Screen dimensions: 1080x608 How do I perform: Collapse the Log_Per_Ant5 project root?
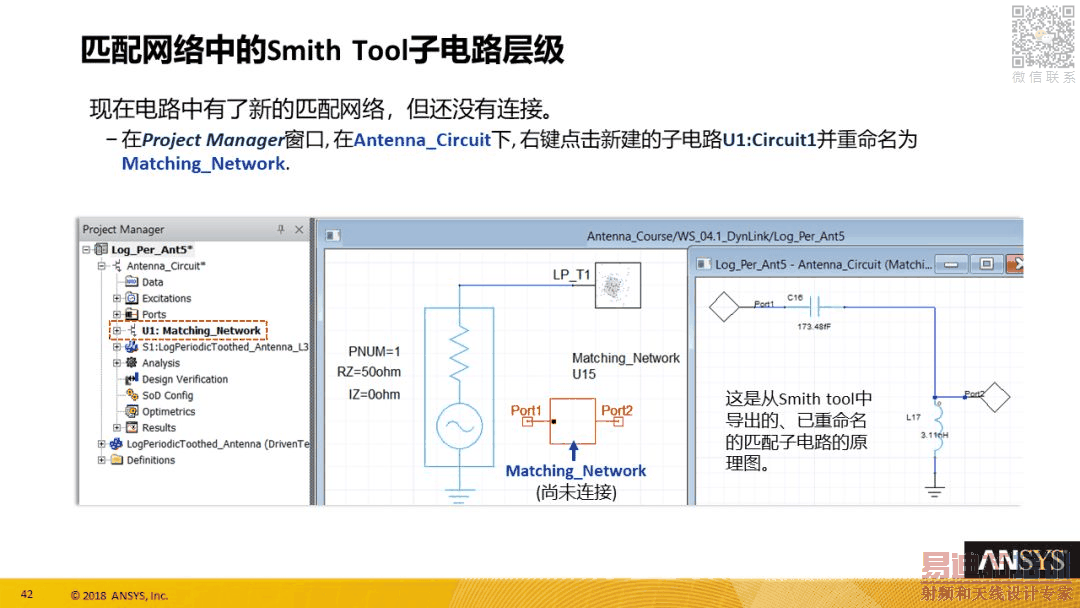coord(86,249)
